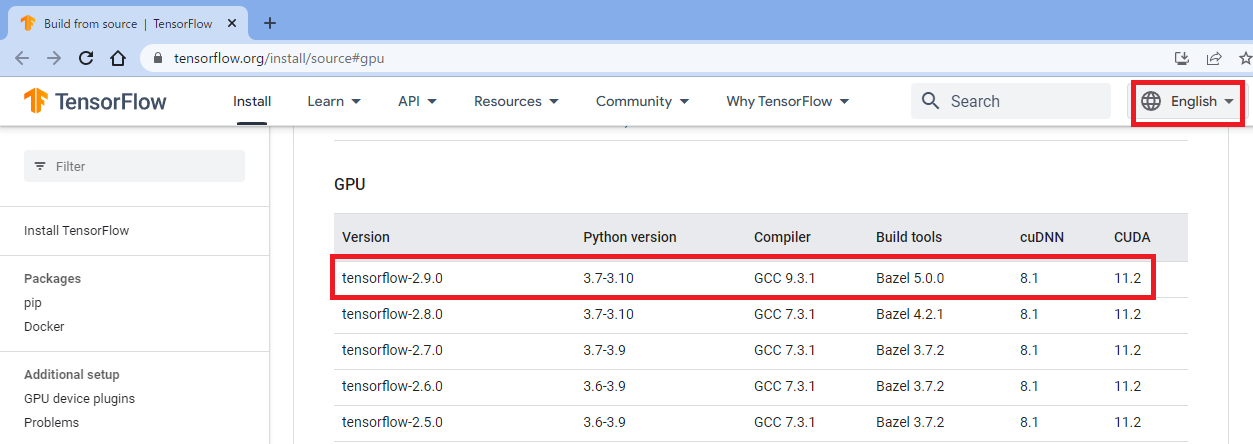This screenshot has height=444, width=1253.
Task: Open a new browser tab
Action: coord(269,23)
